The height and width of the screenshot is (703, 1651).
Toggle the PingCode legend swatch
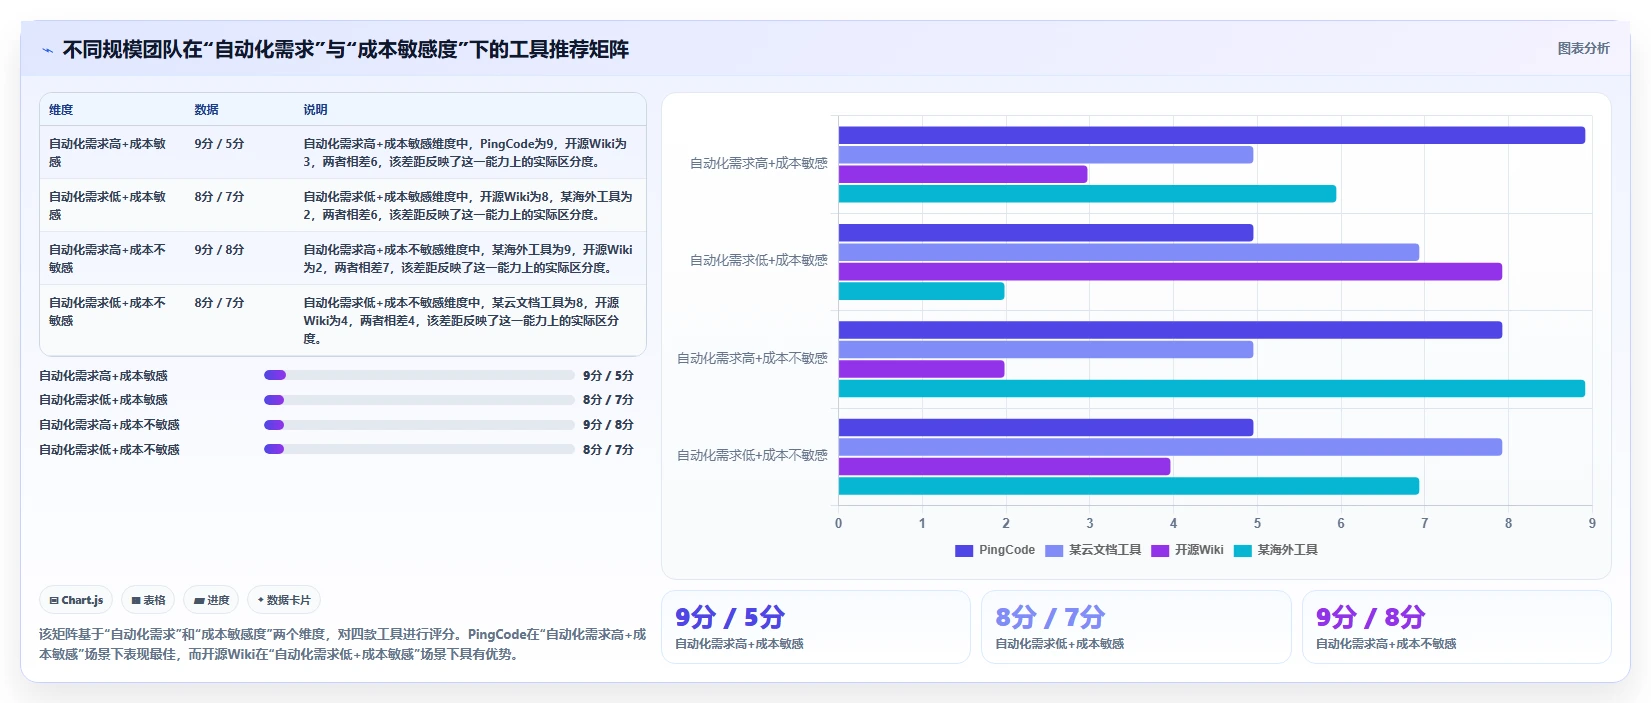pos(964,550)
